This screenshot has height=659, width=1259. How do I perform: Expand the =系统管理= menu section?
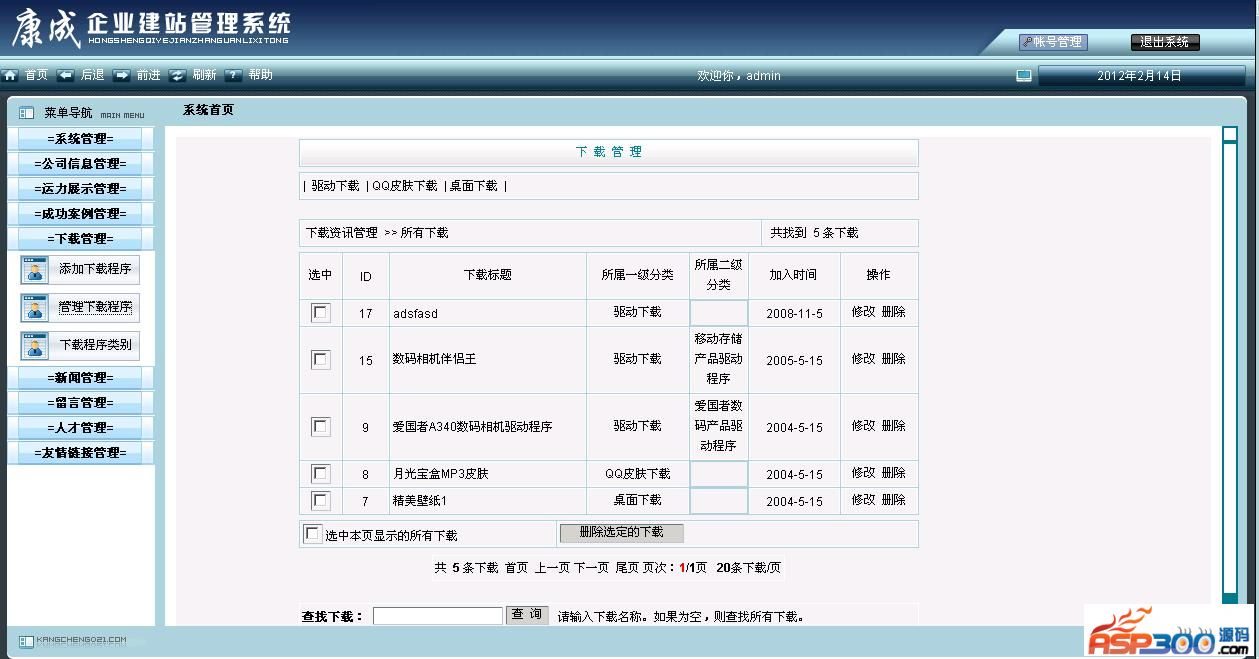[81, 139]
